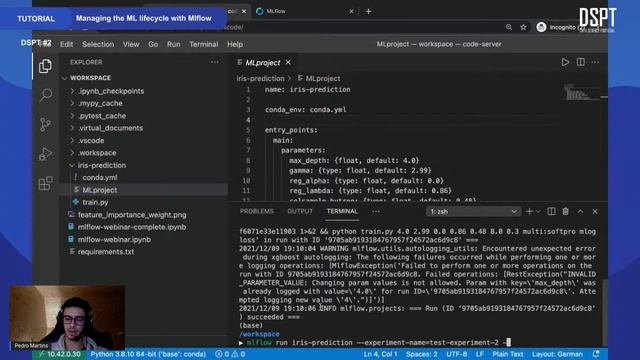
Task: Switch to the OUTPUT panel tab
Action: [x=300, y=211]
